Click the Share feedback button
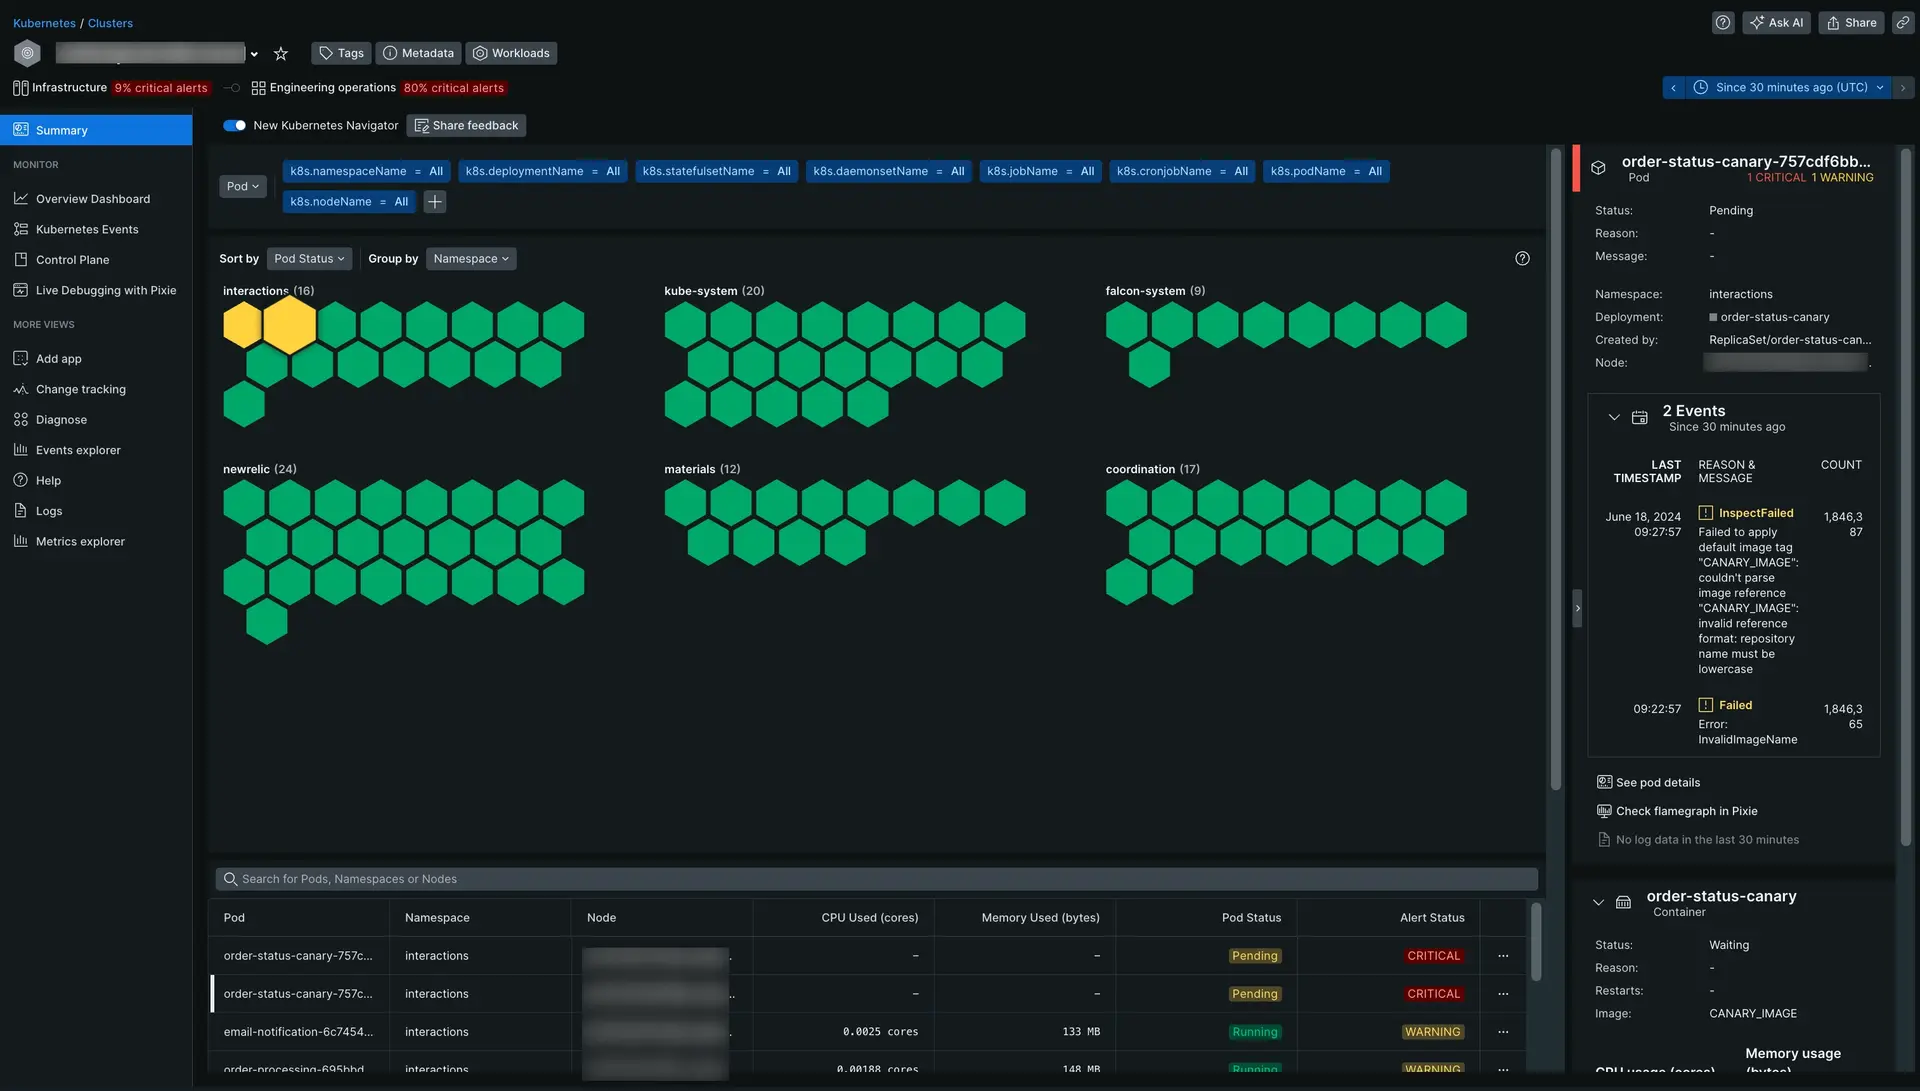 [x=466, y=126]
